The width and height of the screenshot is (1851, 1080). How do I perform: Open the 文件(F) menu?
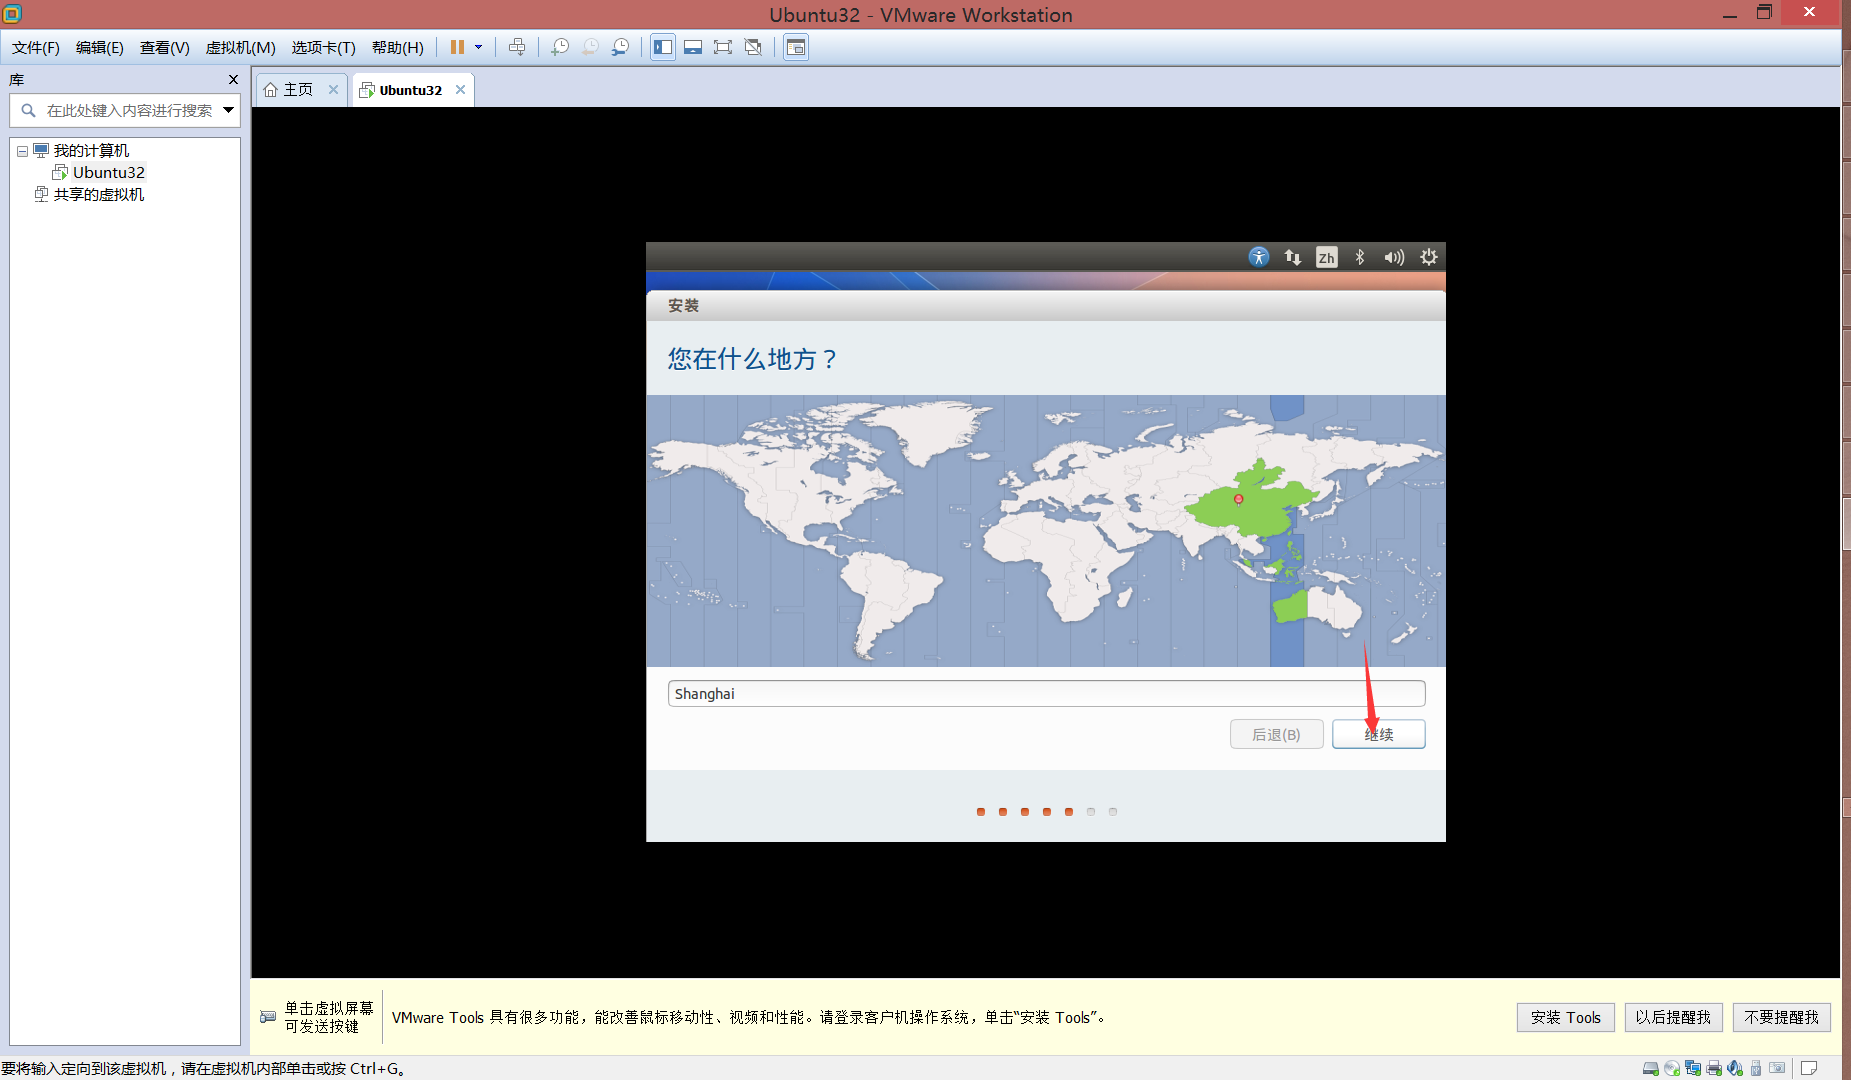point(36,48)
